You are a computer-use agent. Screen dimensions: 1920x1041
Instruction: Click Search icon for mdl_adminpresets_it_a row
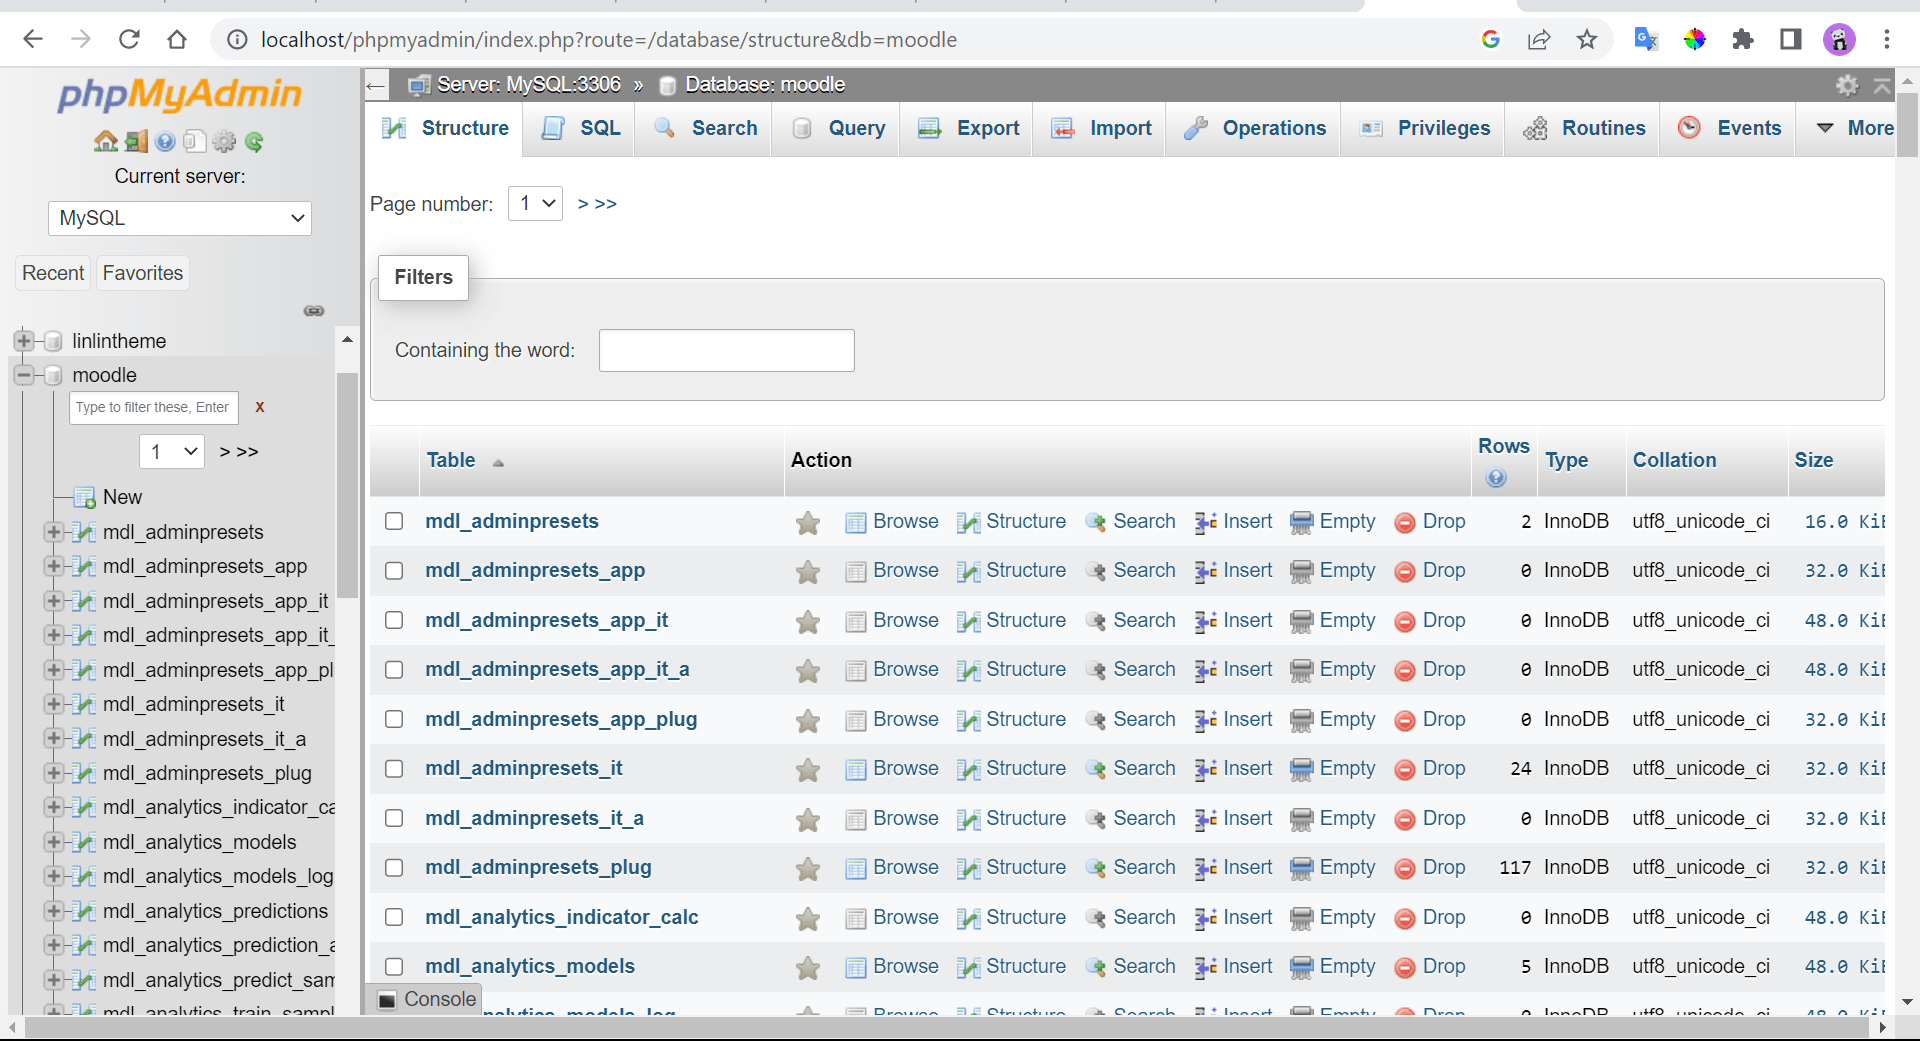click(x=1096, y=820)
